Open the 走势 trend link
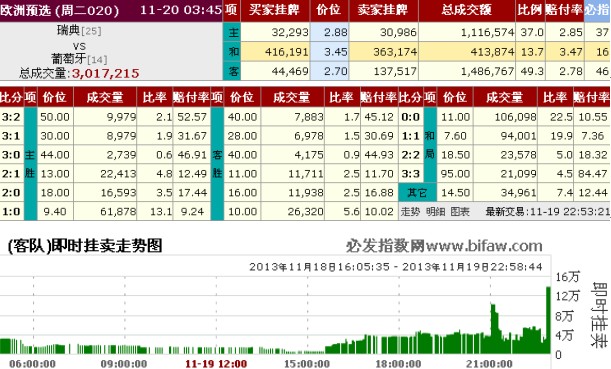The height and width of the screenshot is (369, 611). 410,212
